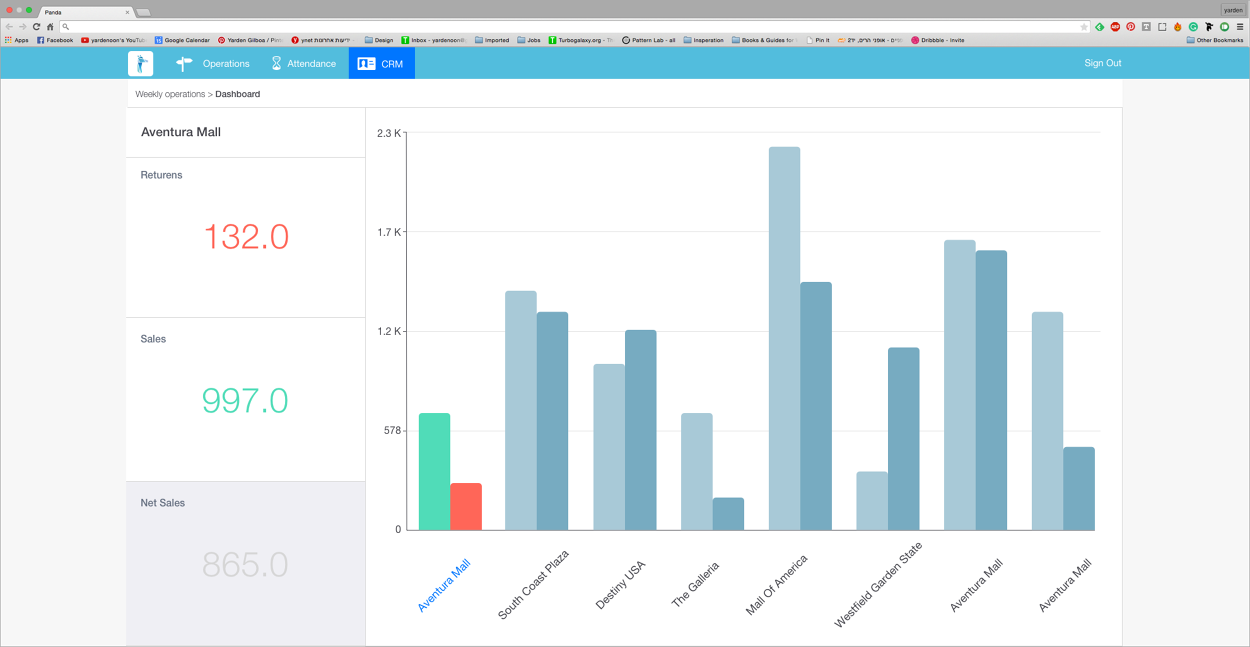The height and width of the screenshot is (647, 1250).
Task: Open CRM via the ID-card icon
Action: click(365, 62)
